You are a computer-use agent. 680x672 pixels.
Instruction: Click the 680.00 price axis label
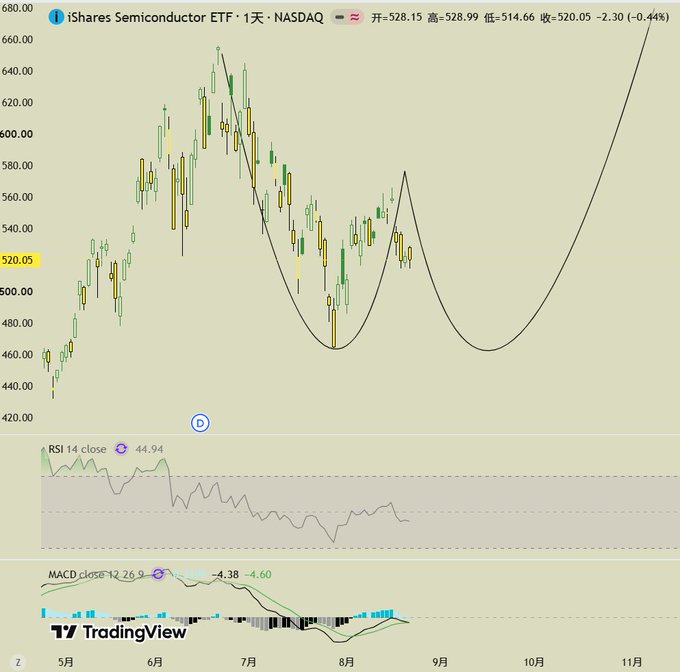coord(17,8)
